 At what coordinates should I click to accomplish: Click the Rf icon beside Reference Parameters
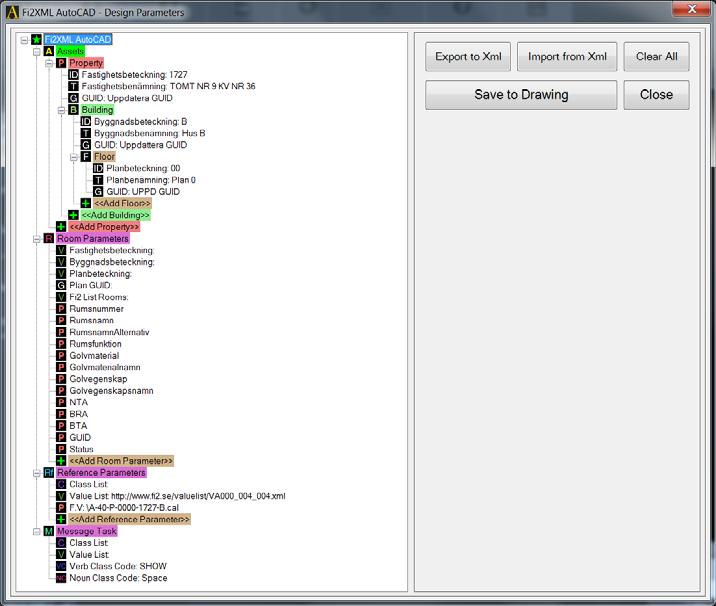pos(49,473)
